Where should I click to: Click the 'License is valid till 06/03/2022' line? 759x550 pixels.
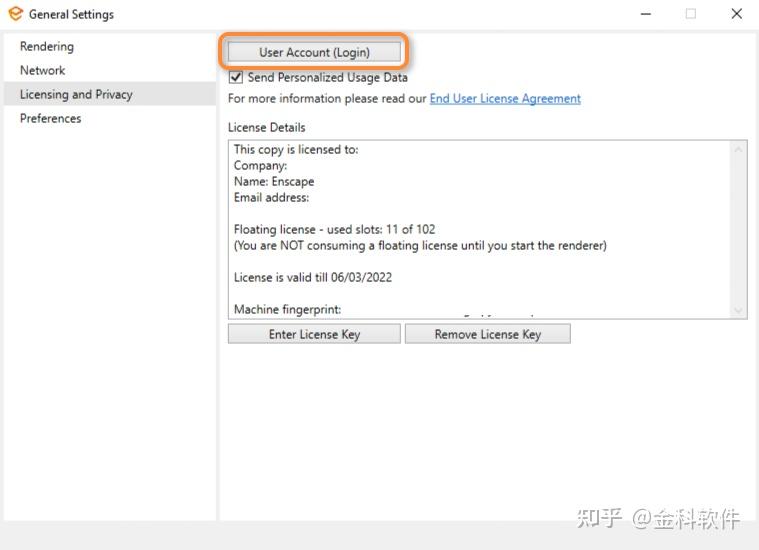pyautogui.click(x=313, y=277)
